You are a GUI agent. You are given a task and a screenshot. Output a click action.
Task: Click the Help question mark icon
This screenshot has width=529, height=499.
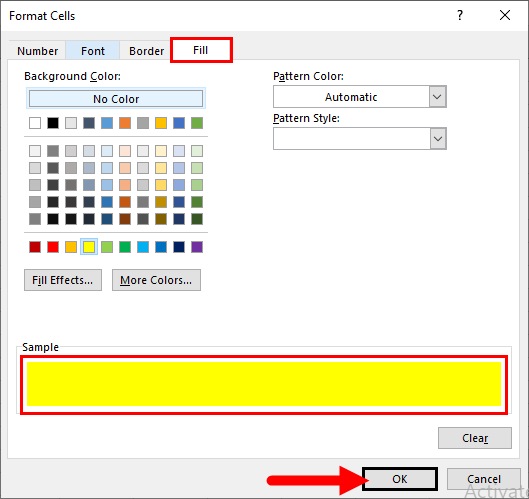(460, 15)
